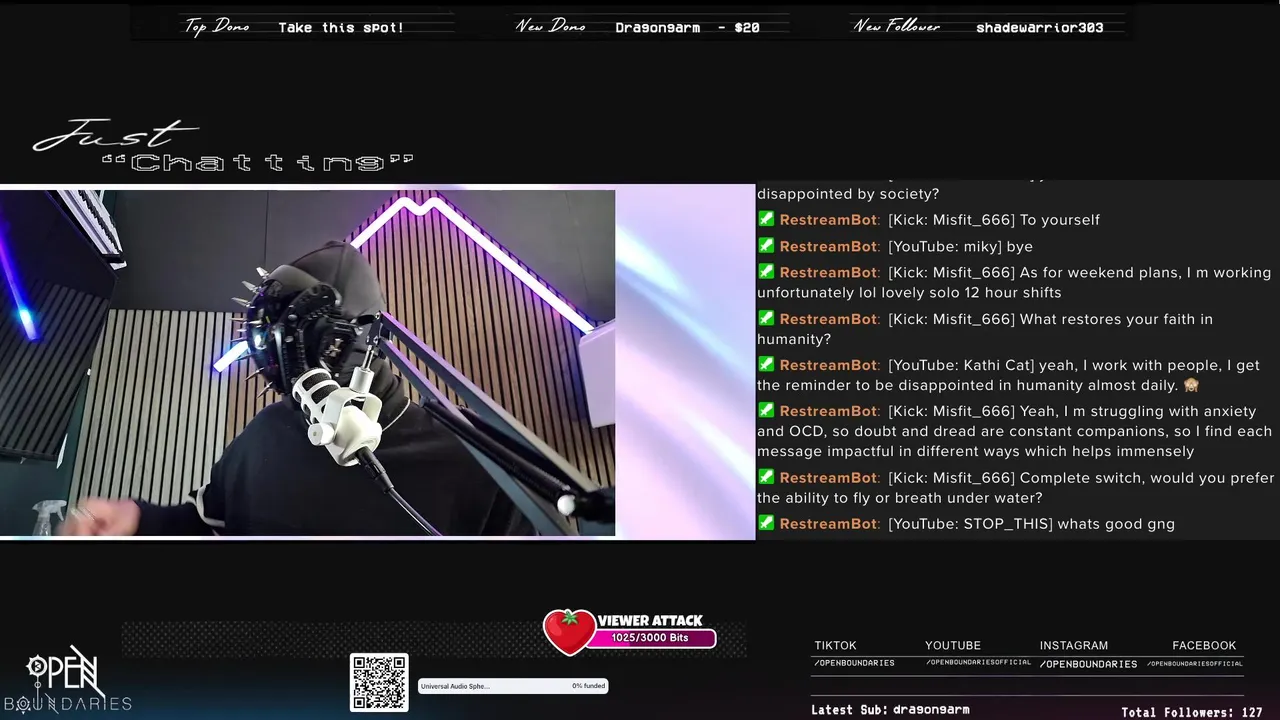This screenshot has width=1280, height=720.
Task: Click the monkey emoji in Kathi Cat's message
Action: (x=1191, y=385)
